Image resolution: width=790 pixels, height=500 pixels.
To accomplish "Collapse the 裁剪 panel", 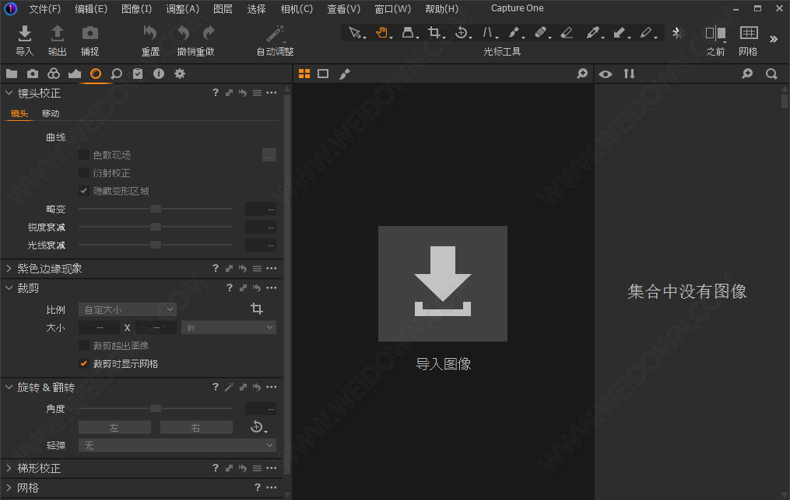I will click(9, 288).
